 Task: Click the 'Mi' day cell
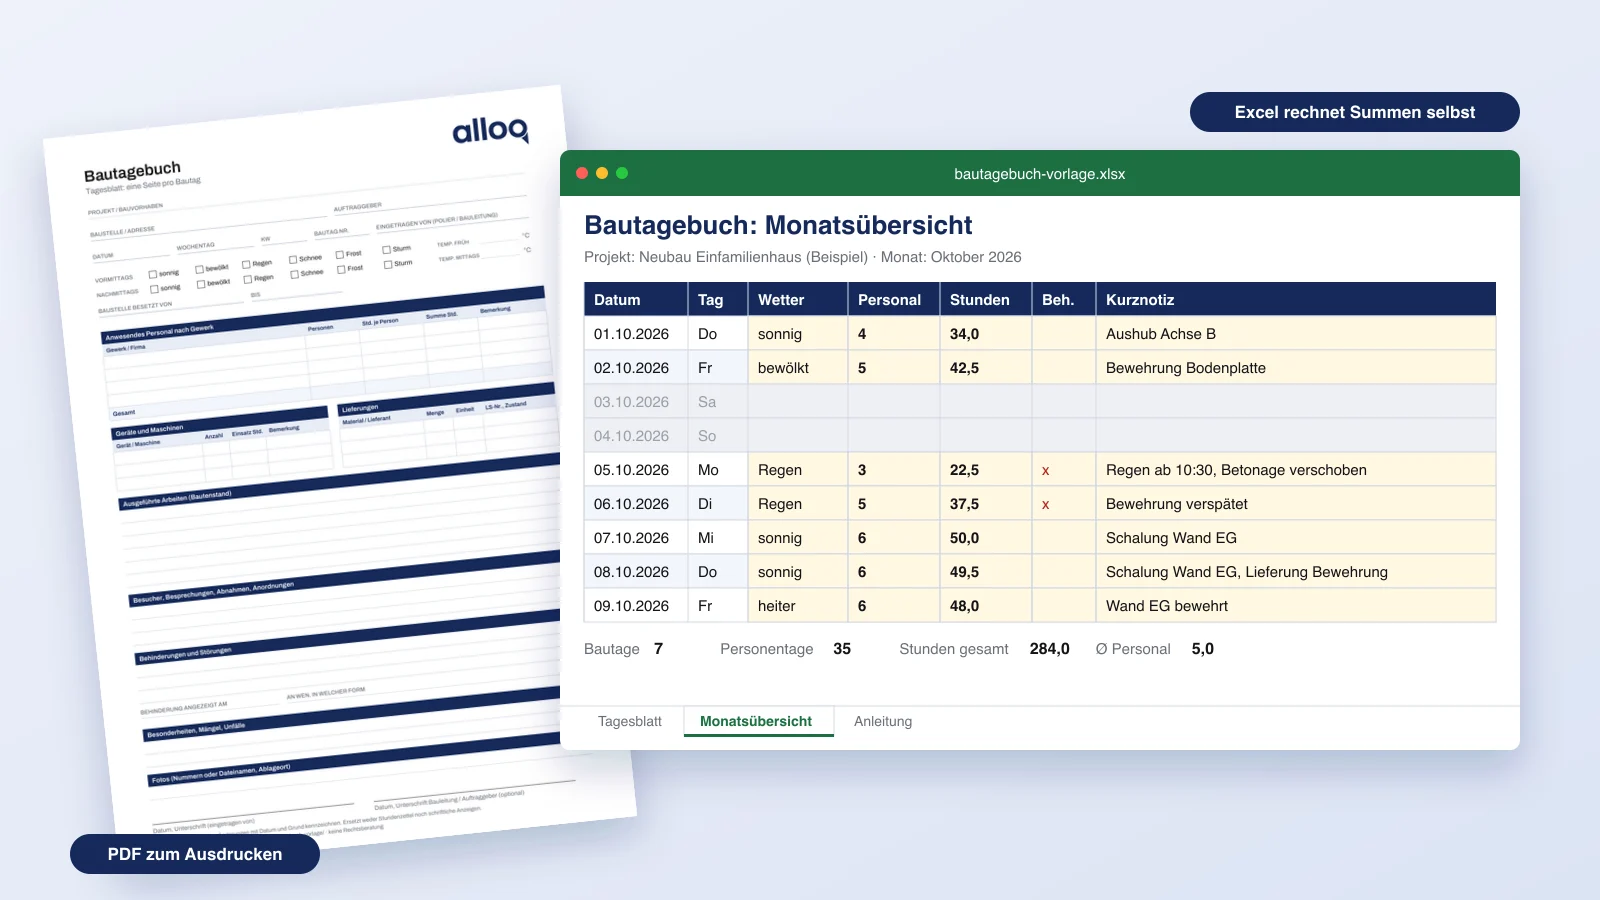[717, 538]
